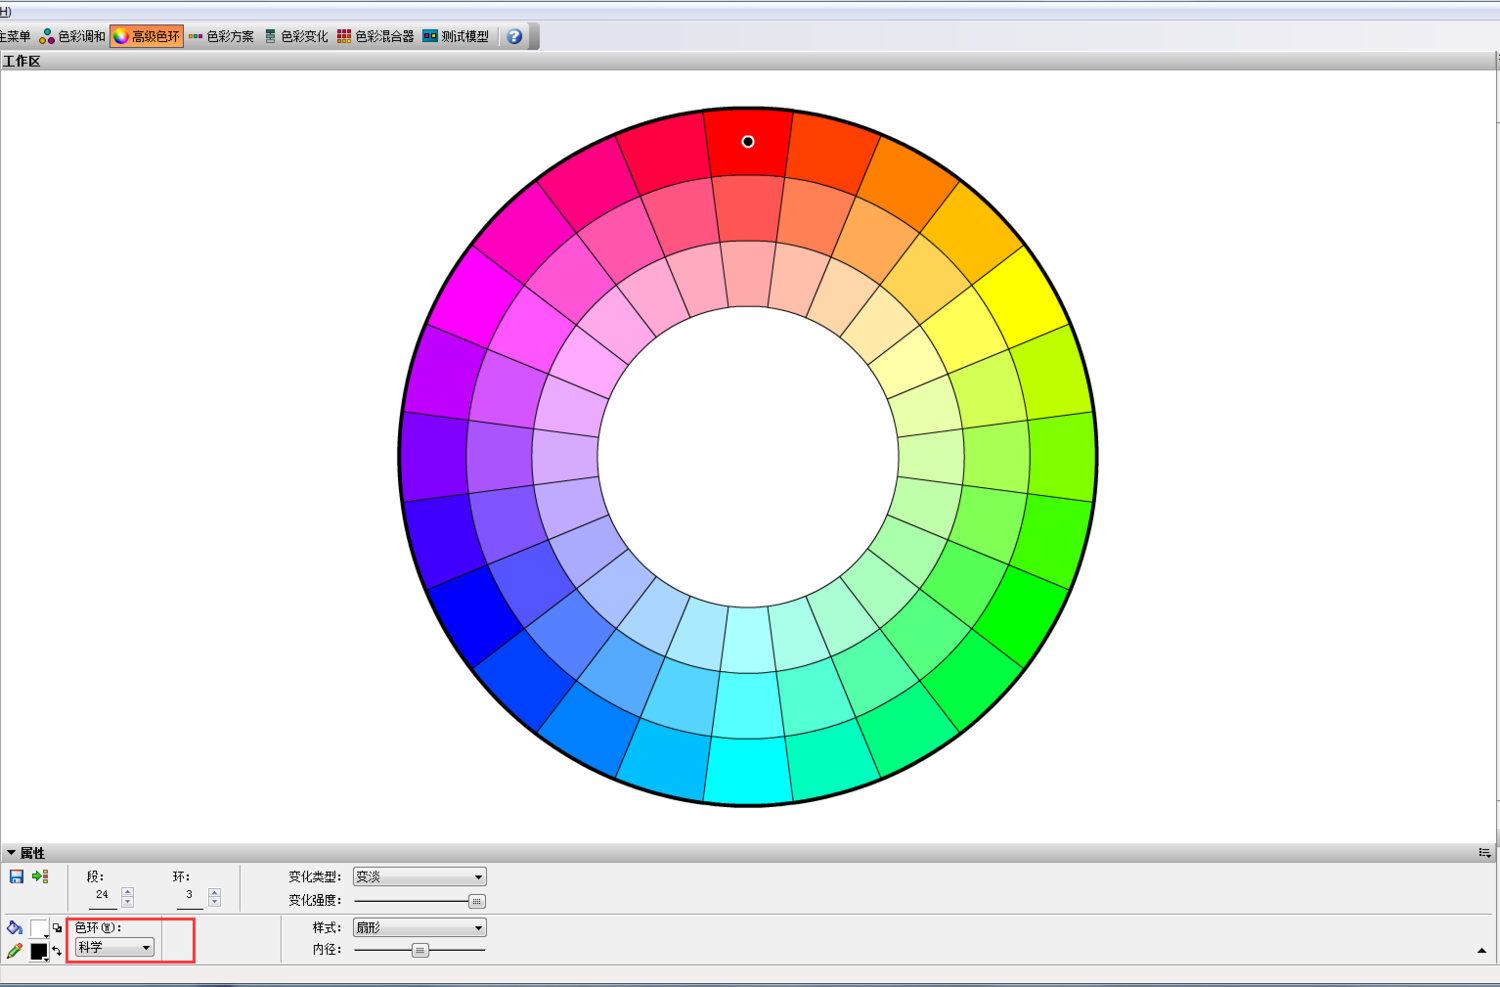Open the 色彩调和 color harmony tool
This screenshot has width=1500, height=987.
[x=72, y=37]
